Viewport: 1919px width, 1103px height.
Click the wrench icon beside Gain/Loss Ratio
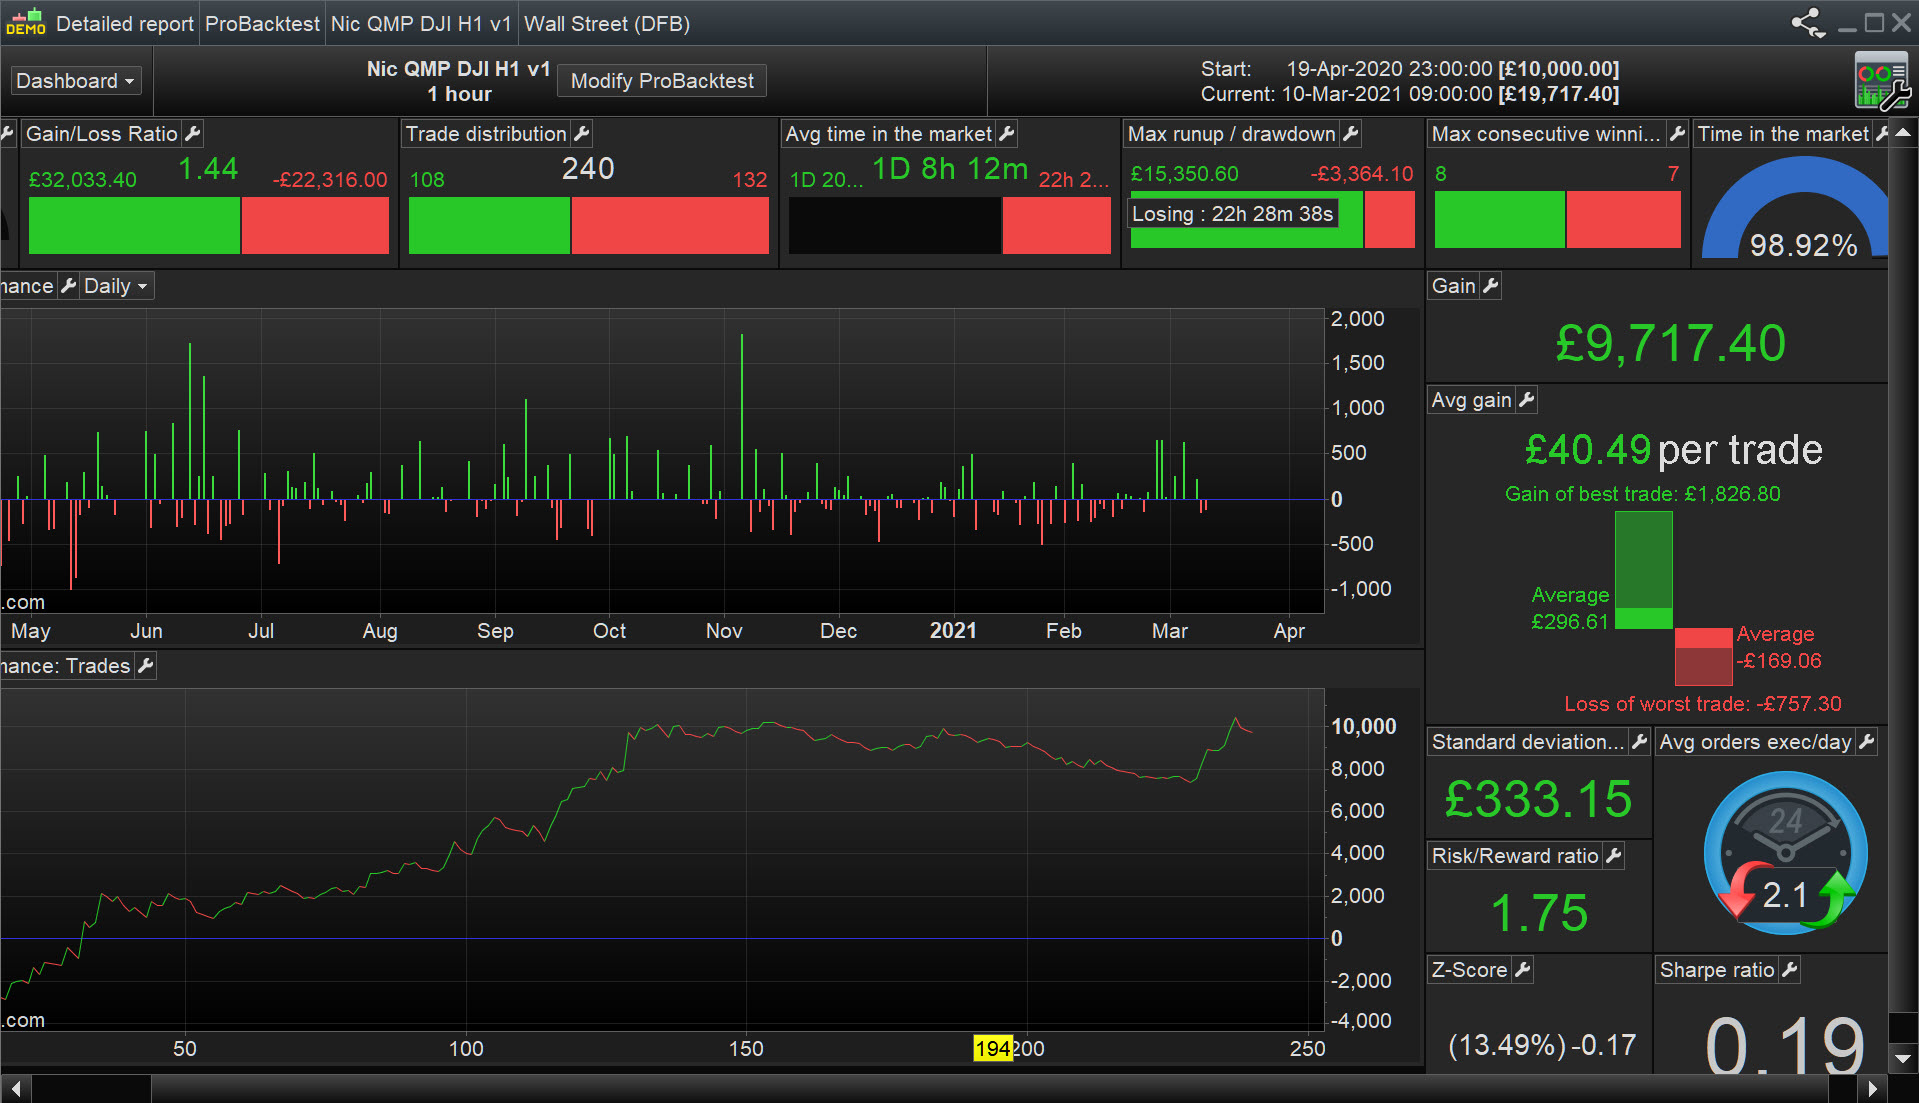coord(194,133)
